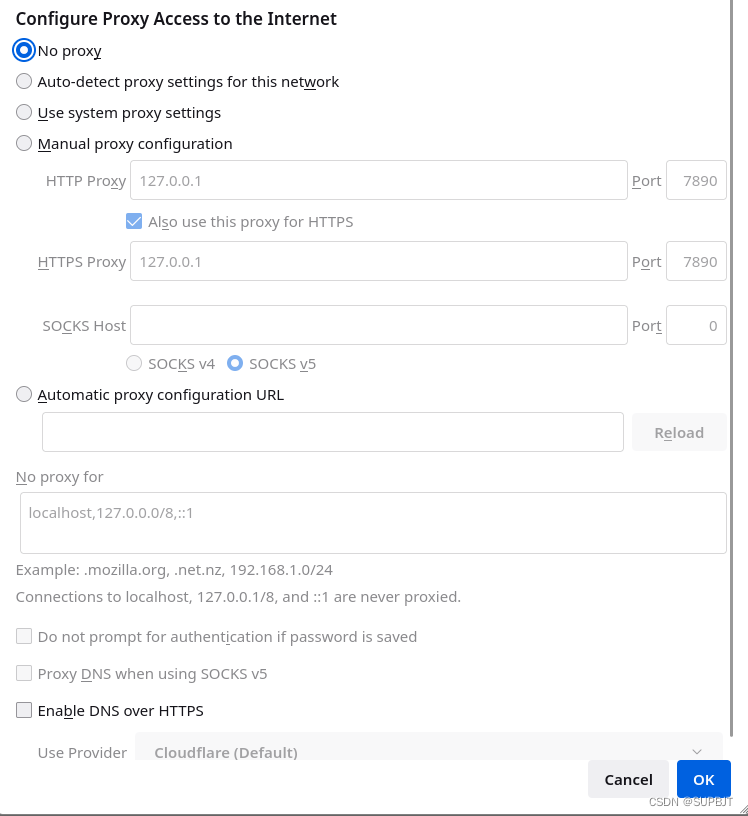Uncheck Also use this proxy for HTTPS
This screenshot has width=748, height=816.
134,222
